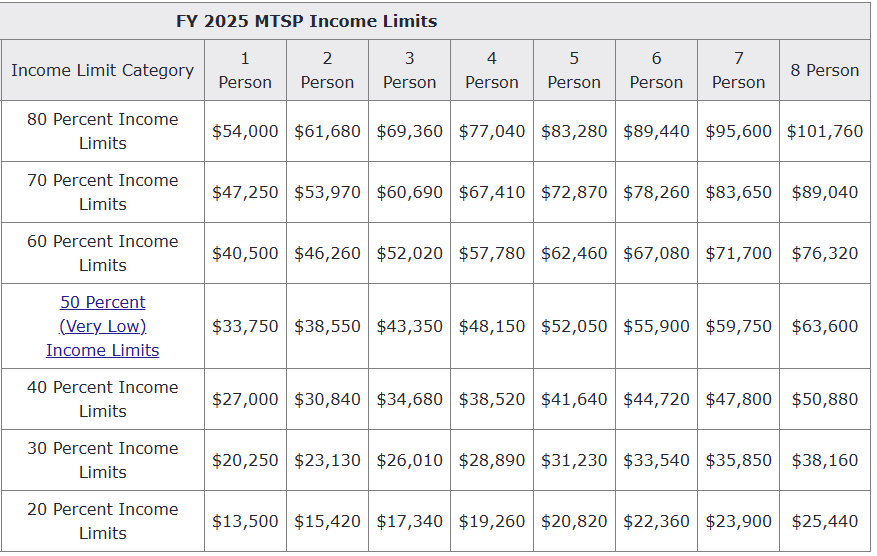Click the $101,760 cell
The height and width of the screenshot is (556, 877).
825,131
